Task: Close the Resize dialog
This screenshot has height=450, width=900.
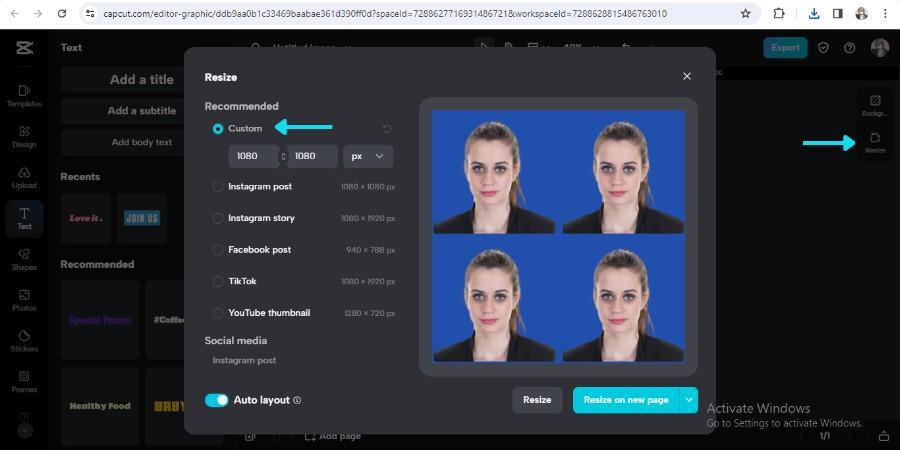Action: 686,76
